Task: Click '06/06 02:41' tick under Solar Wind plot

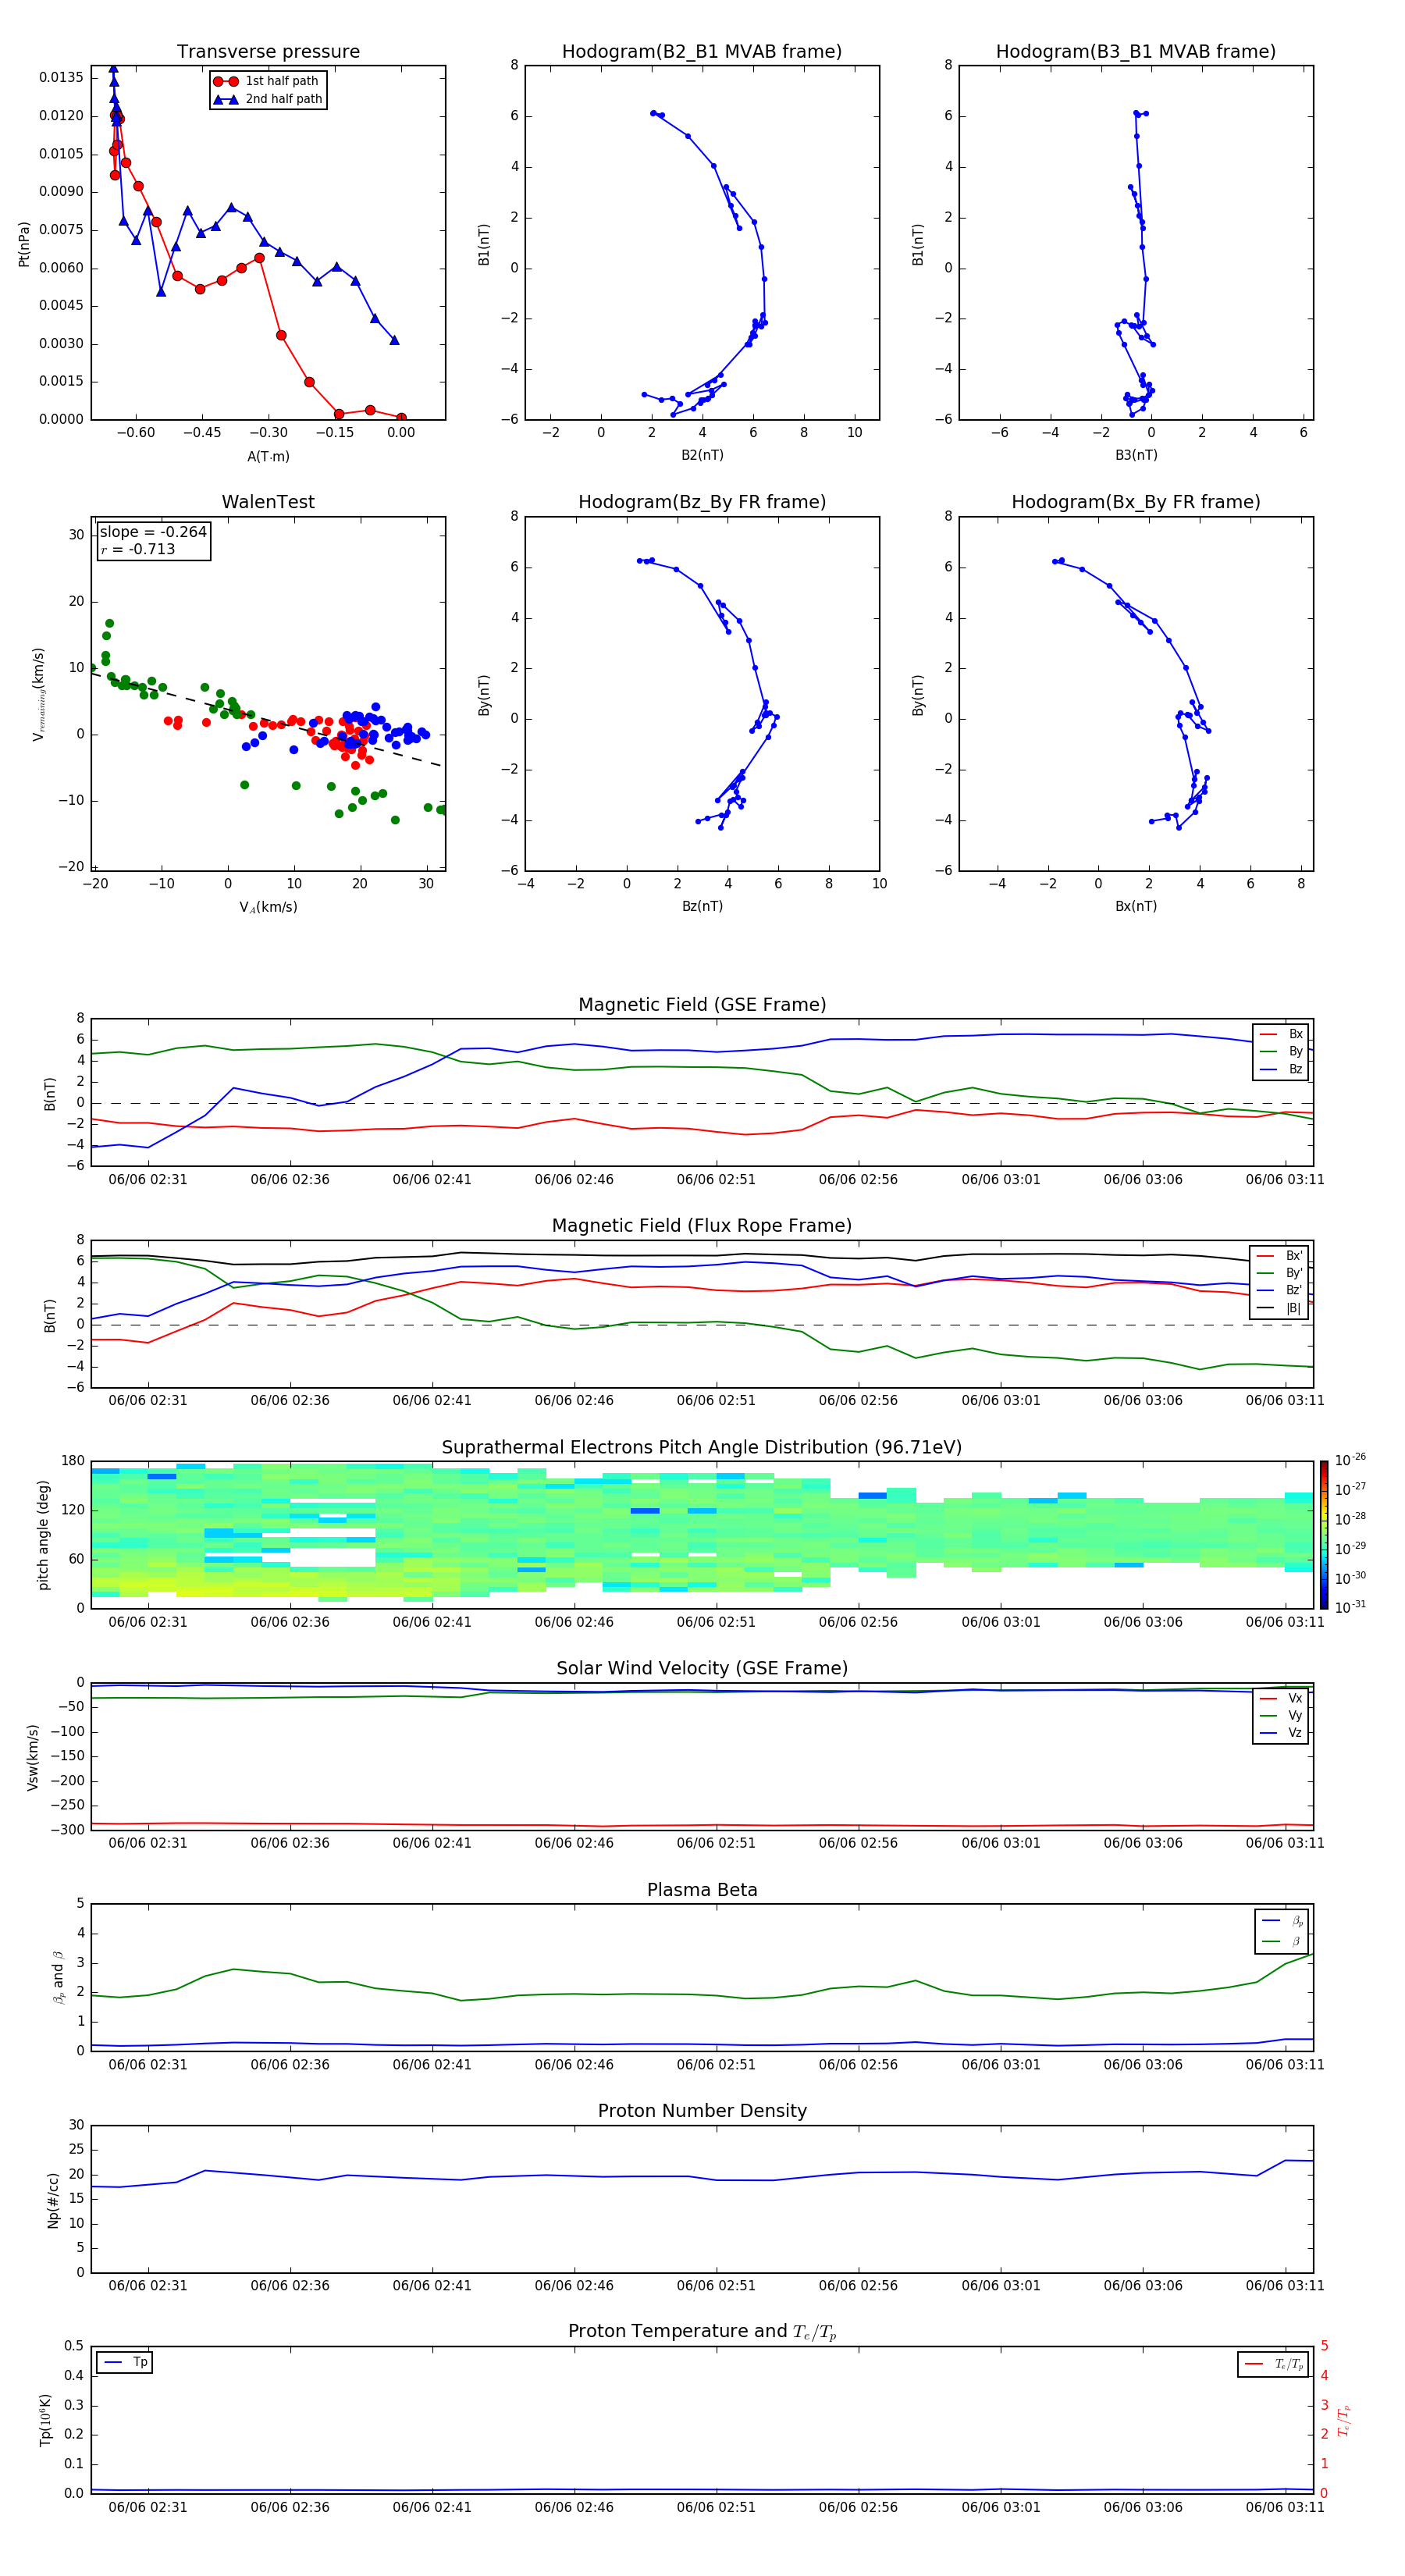Action: pos(432,1843)
